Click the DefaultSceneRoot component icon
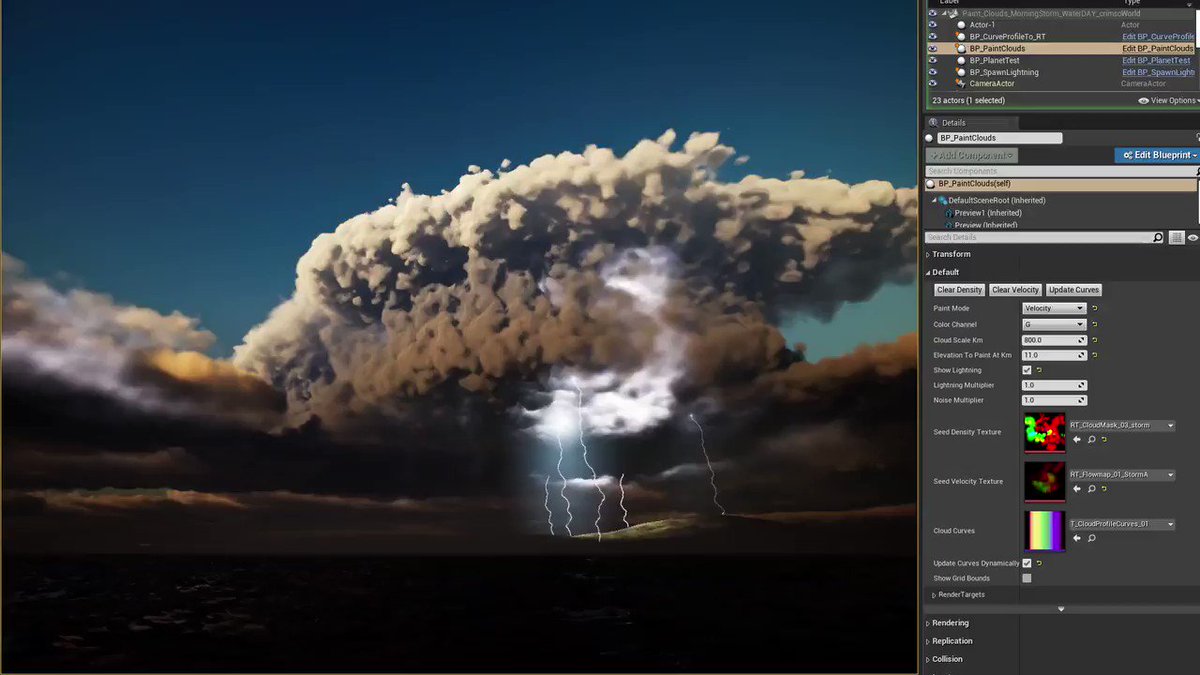The image size is (1200, 675). point(942,200)
